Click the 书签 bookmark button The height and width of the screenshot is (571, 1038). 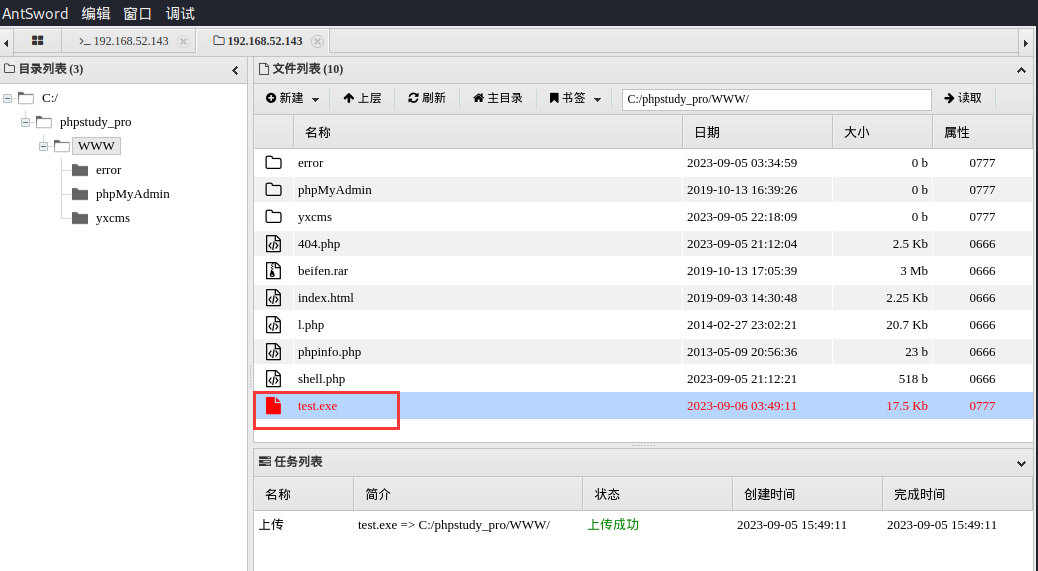pos(567,98)
